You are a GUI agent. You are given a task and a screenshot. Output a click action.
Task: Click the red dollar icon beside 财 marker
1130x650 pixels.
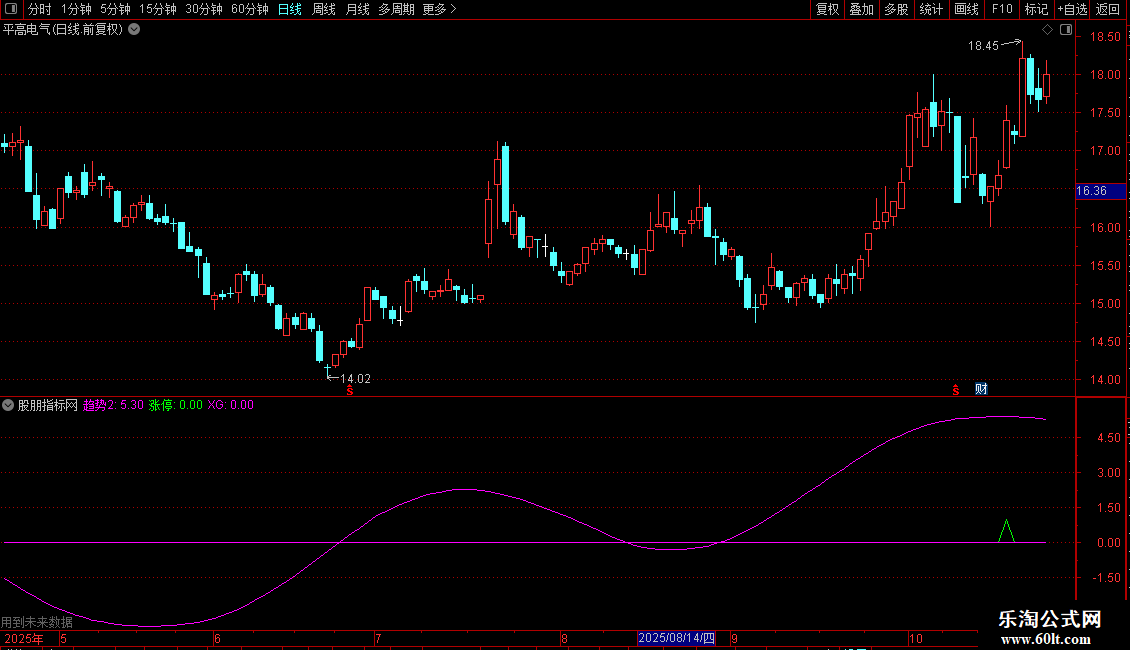pos(956,389)
